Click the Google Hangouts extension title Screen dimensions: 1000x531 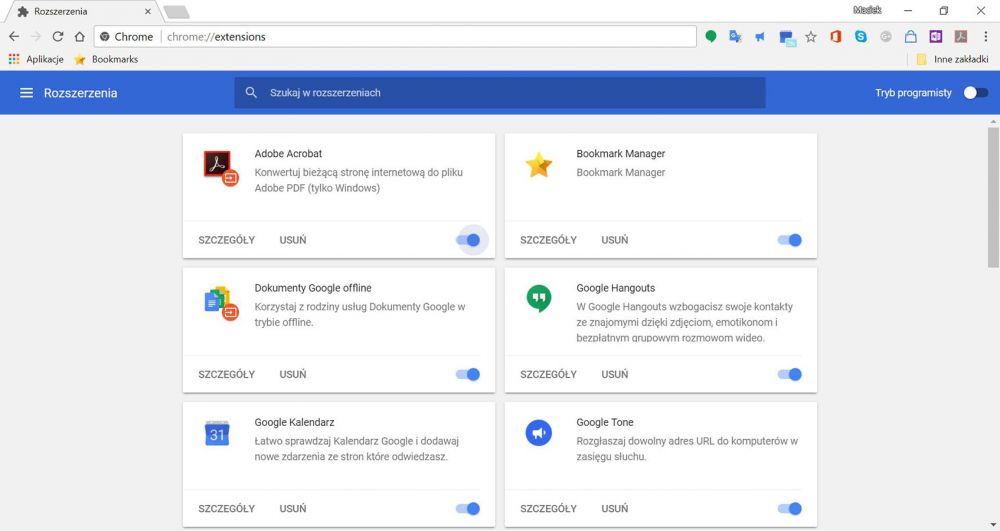click(x=615, y=288)
